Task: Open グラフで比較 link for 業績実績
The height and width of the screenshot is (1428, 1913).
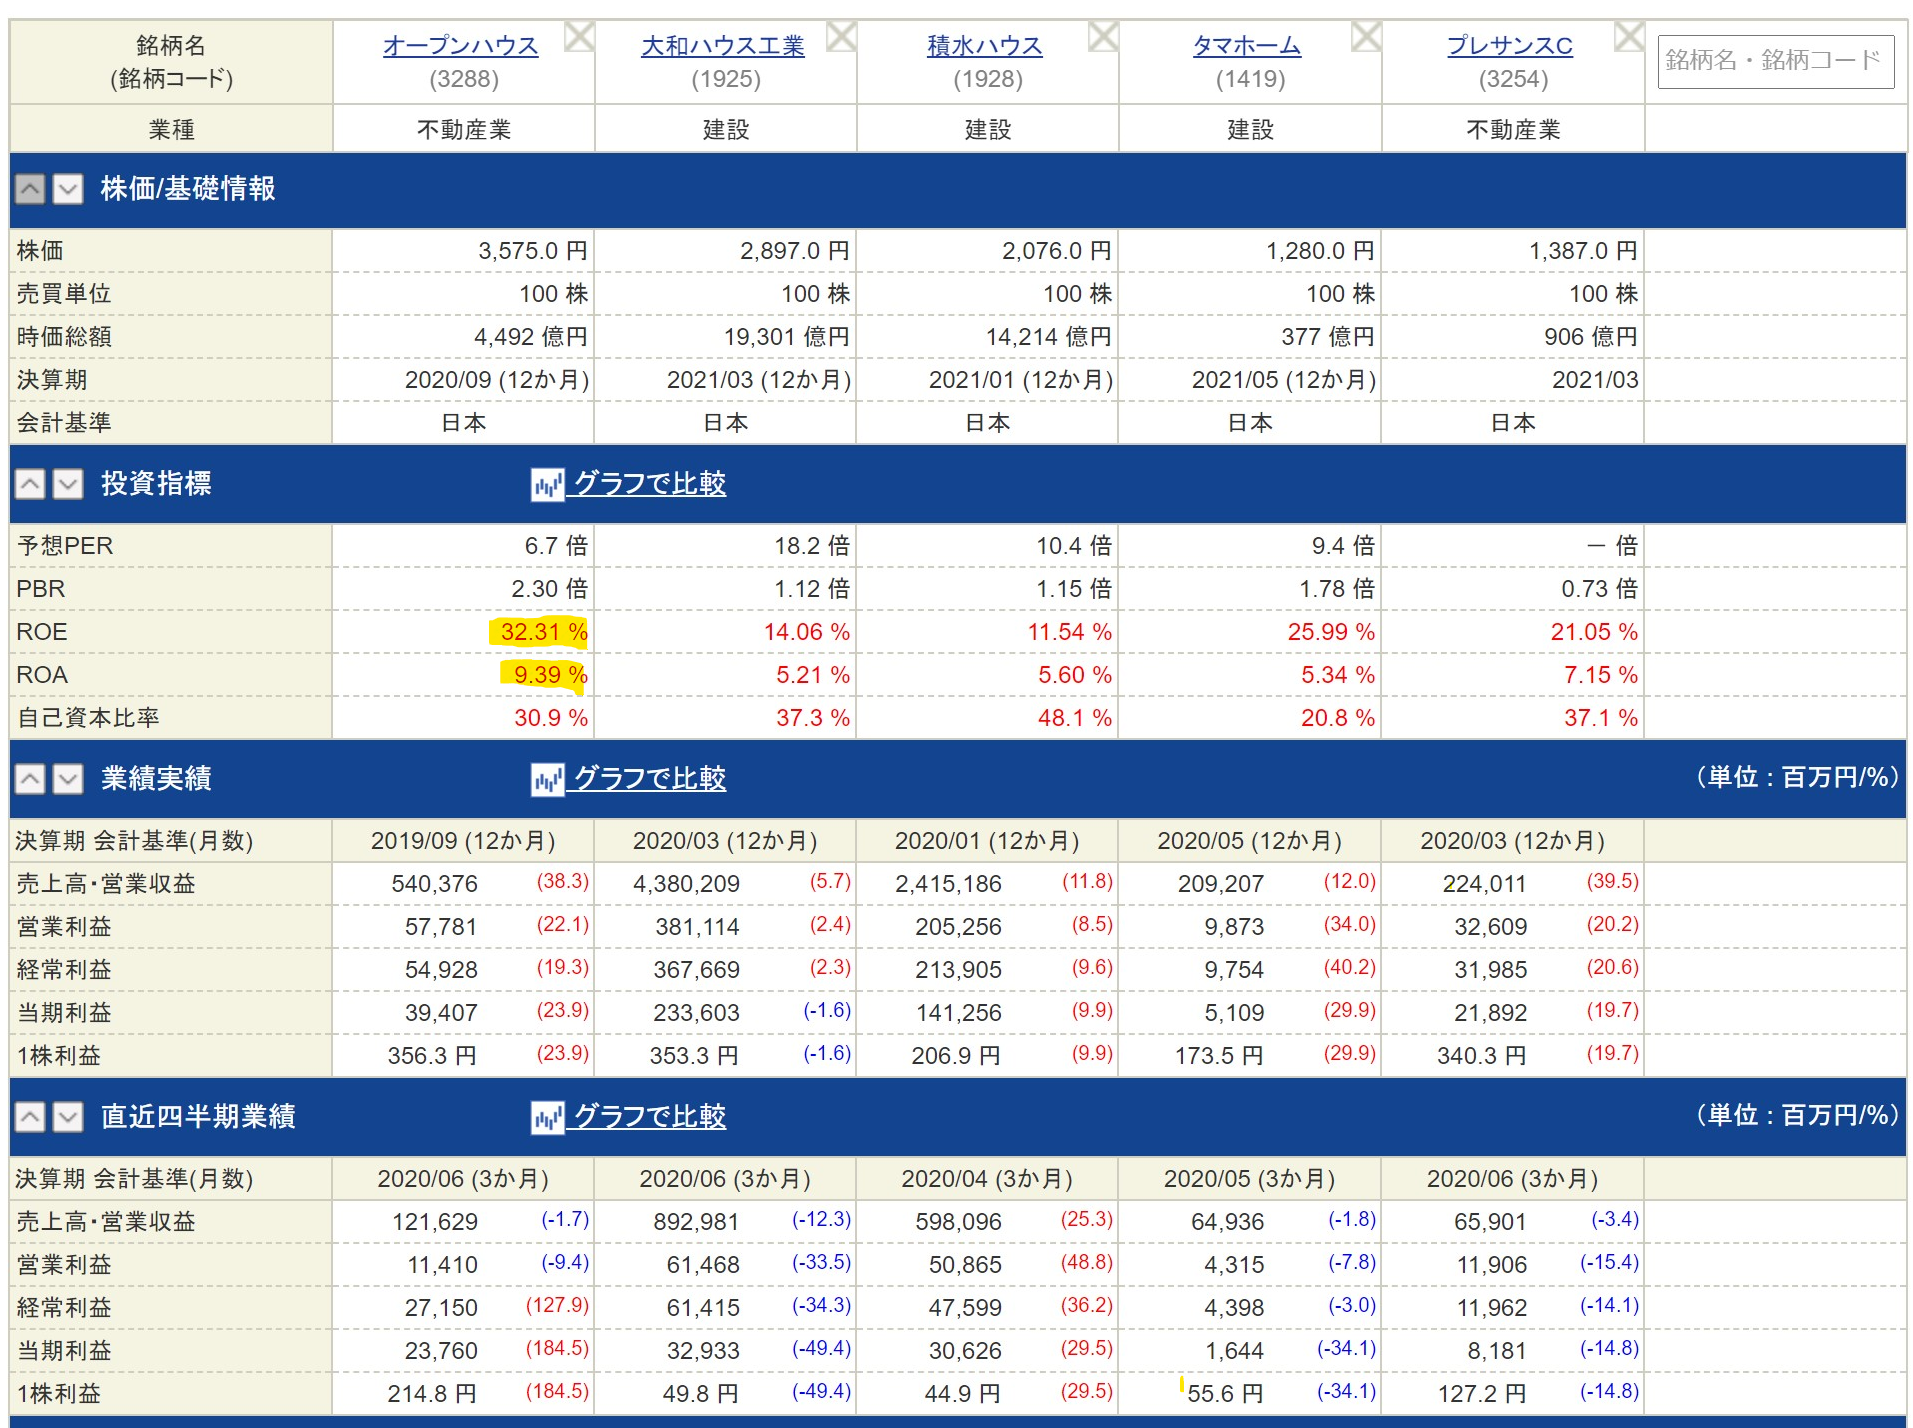Action: pos(650,779)
